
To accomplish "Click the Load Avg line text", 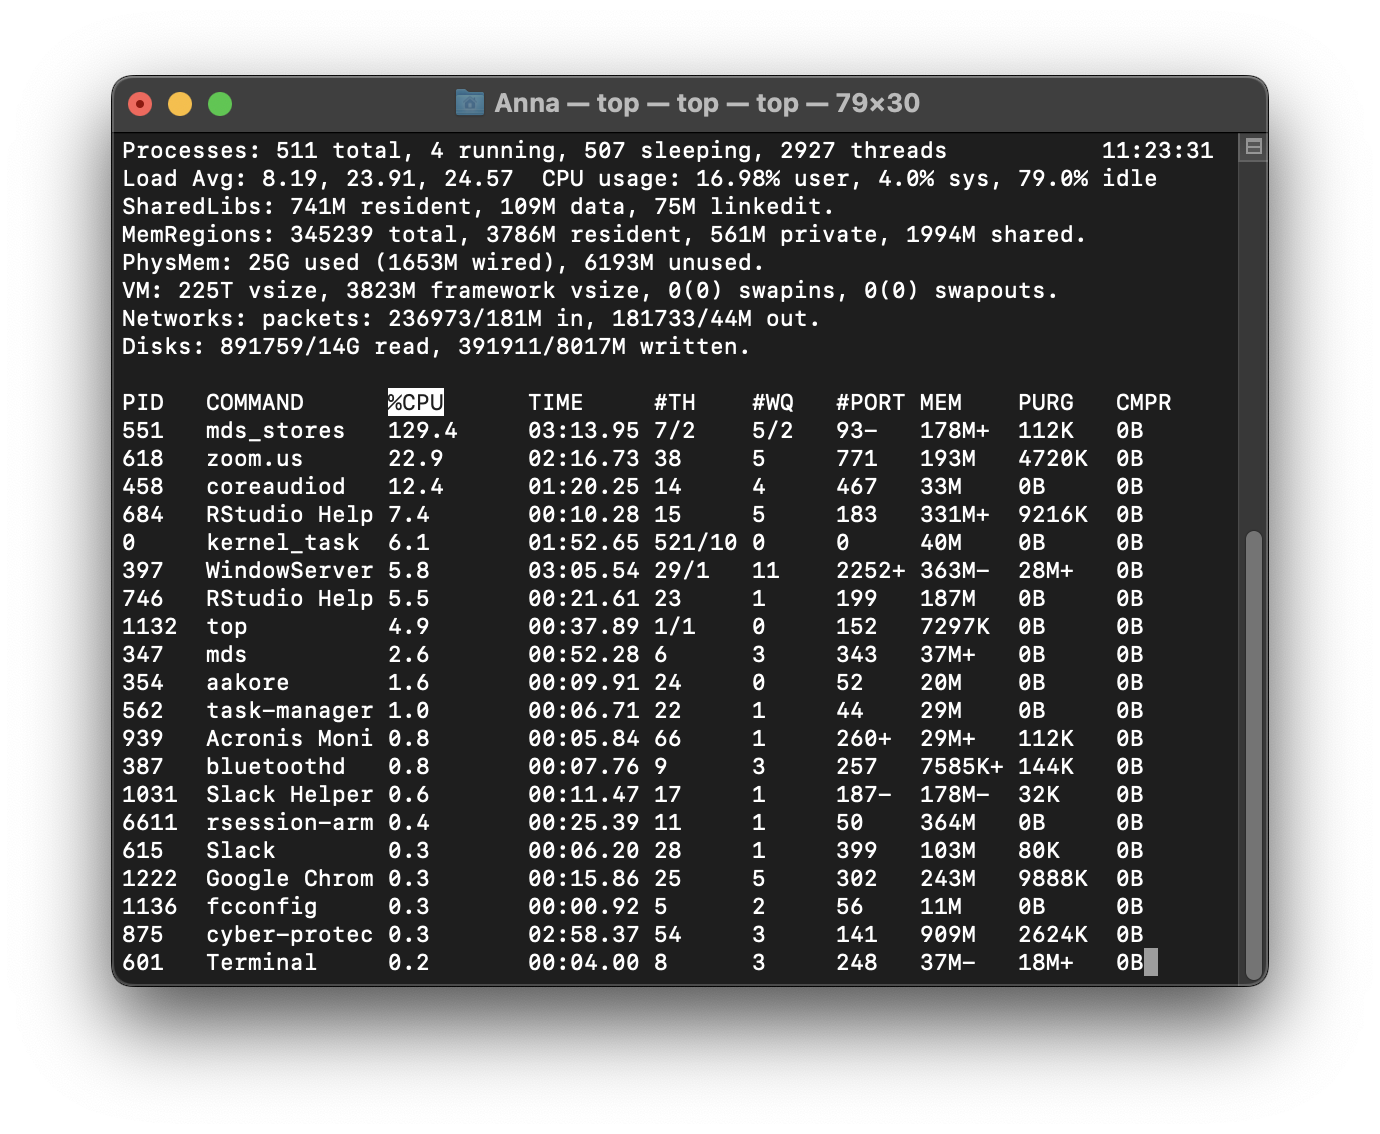I will (x=317, y=179).
